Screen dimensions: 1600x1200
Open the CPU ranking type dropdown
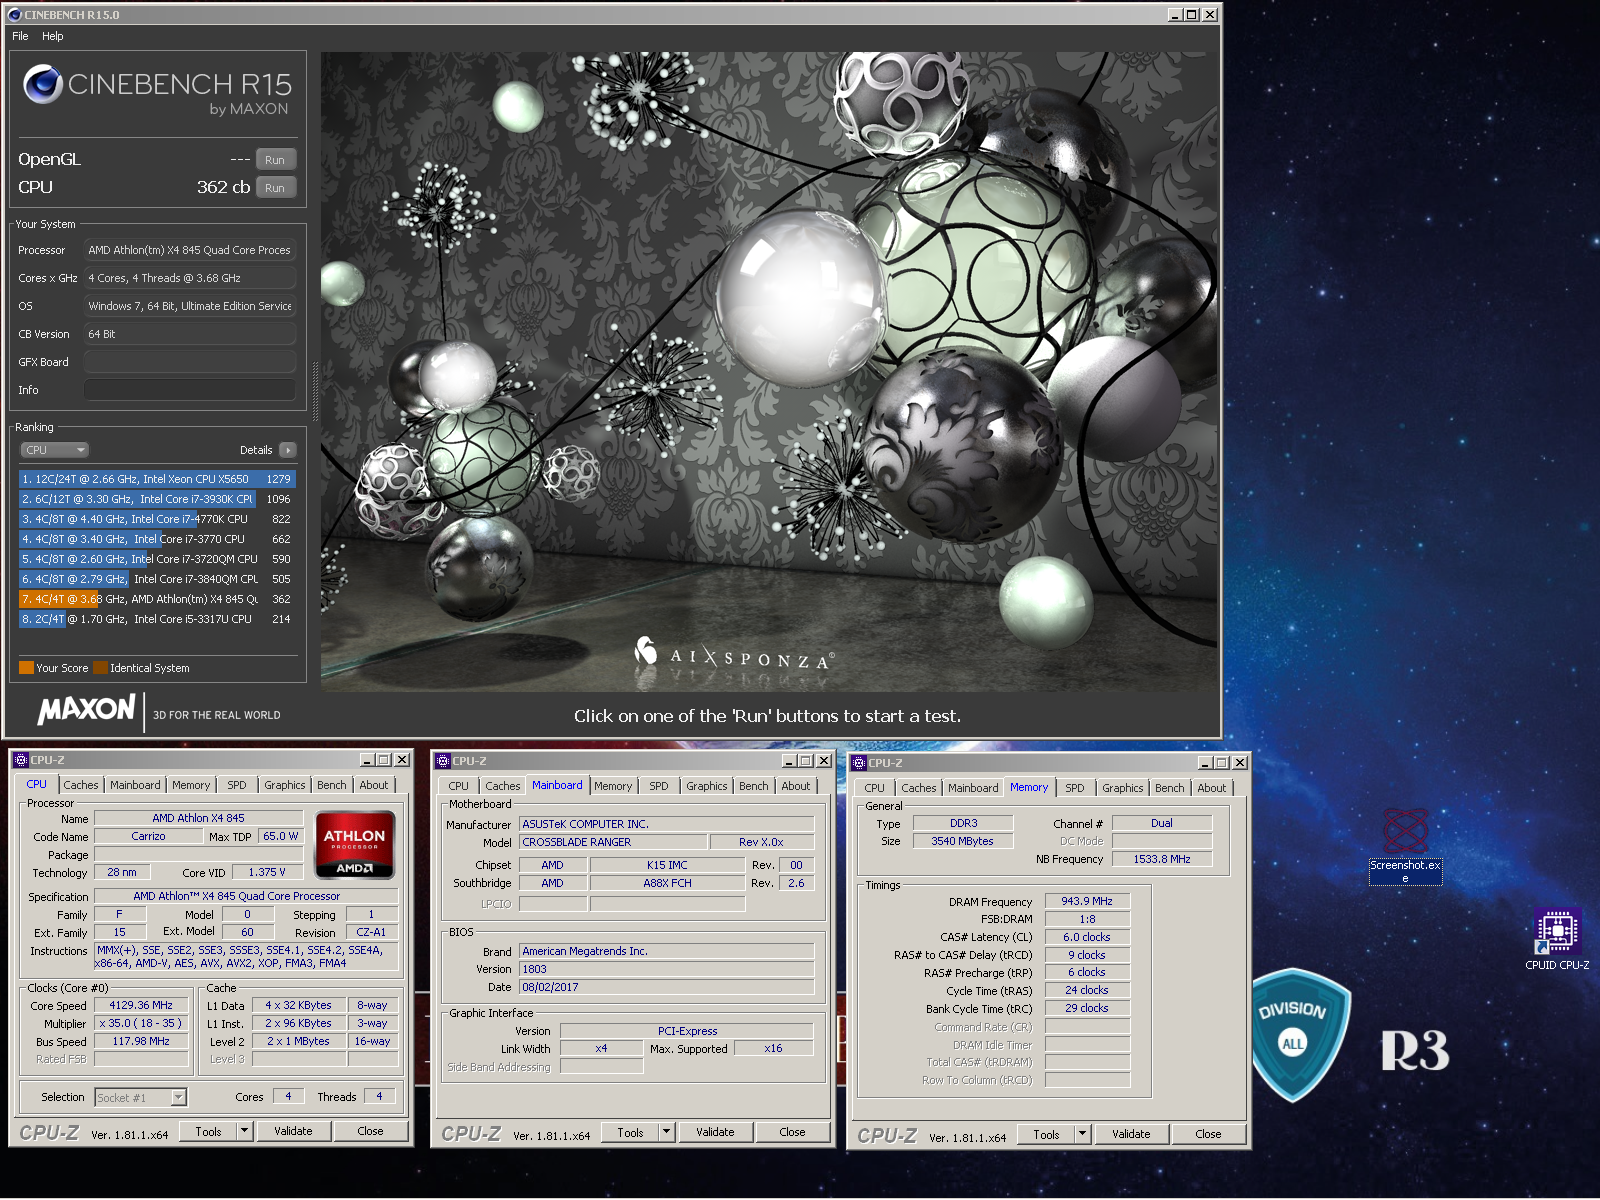coord(55,450)
